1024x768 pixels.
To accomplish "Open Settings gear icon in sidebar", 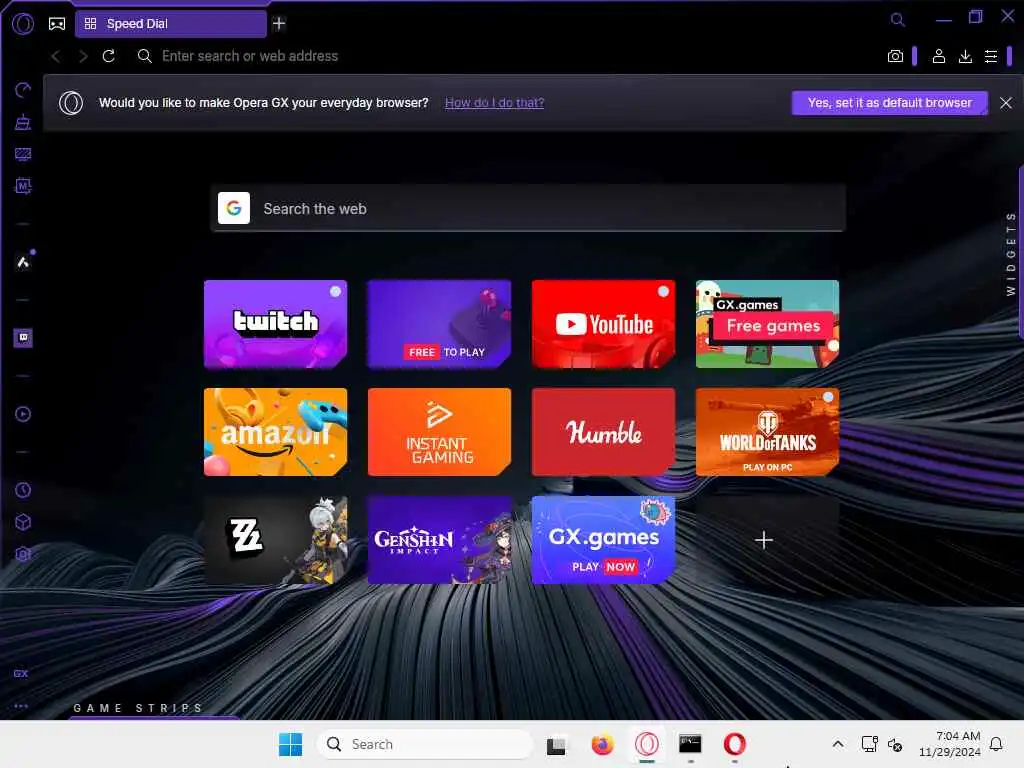I will pyautogui.click(x=23, y=554).
